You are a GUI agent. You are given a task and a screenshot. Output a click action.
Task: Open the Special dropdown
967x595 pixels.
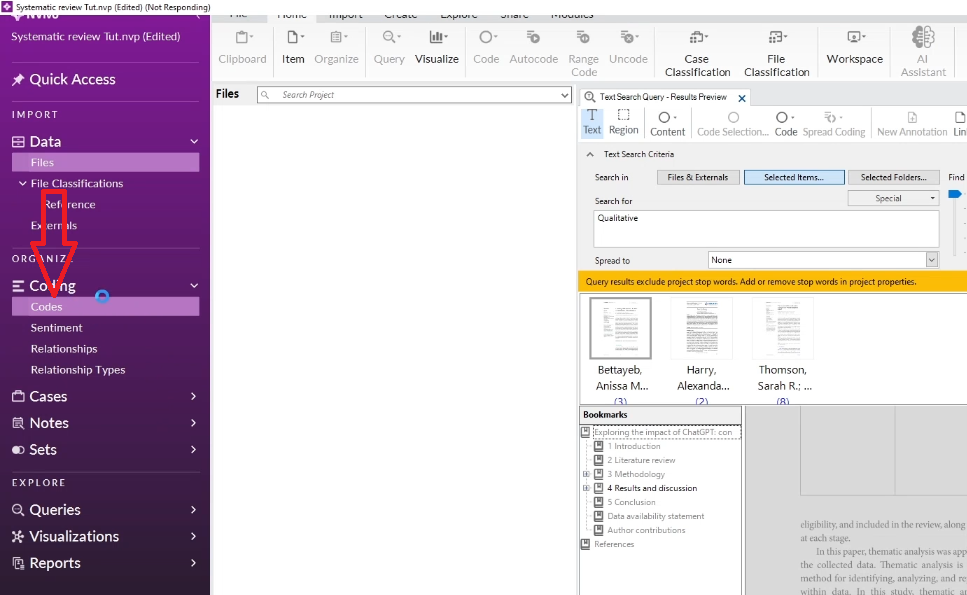tap(894, 198)
